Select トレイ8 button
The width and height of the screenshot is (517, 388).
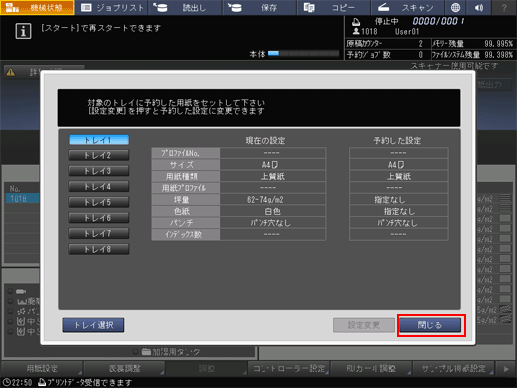pyautogui.click(x=99, y=249)
